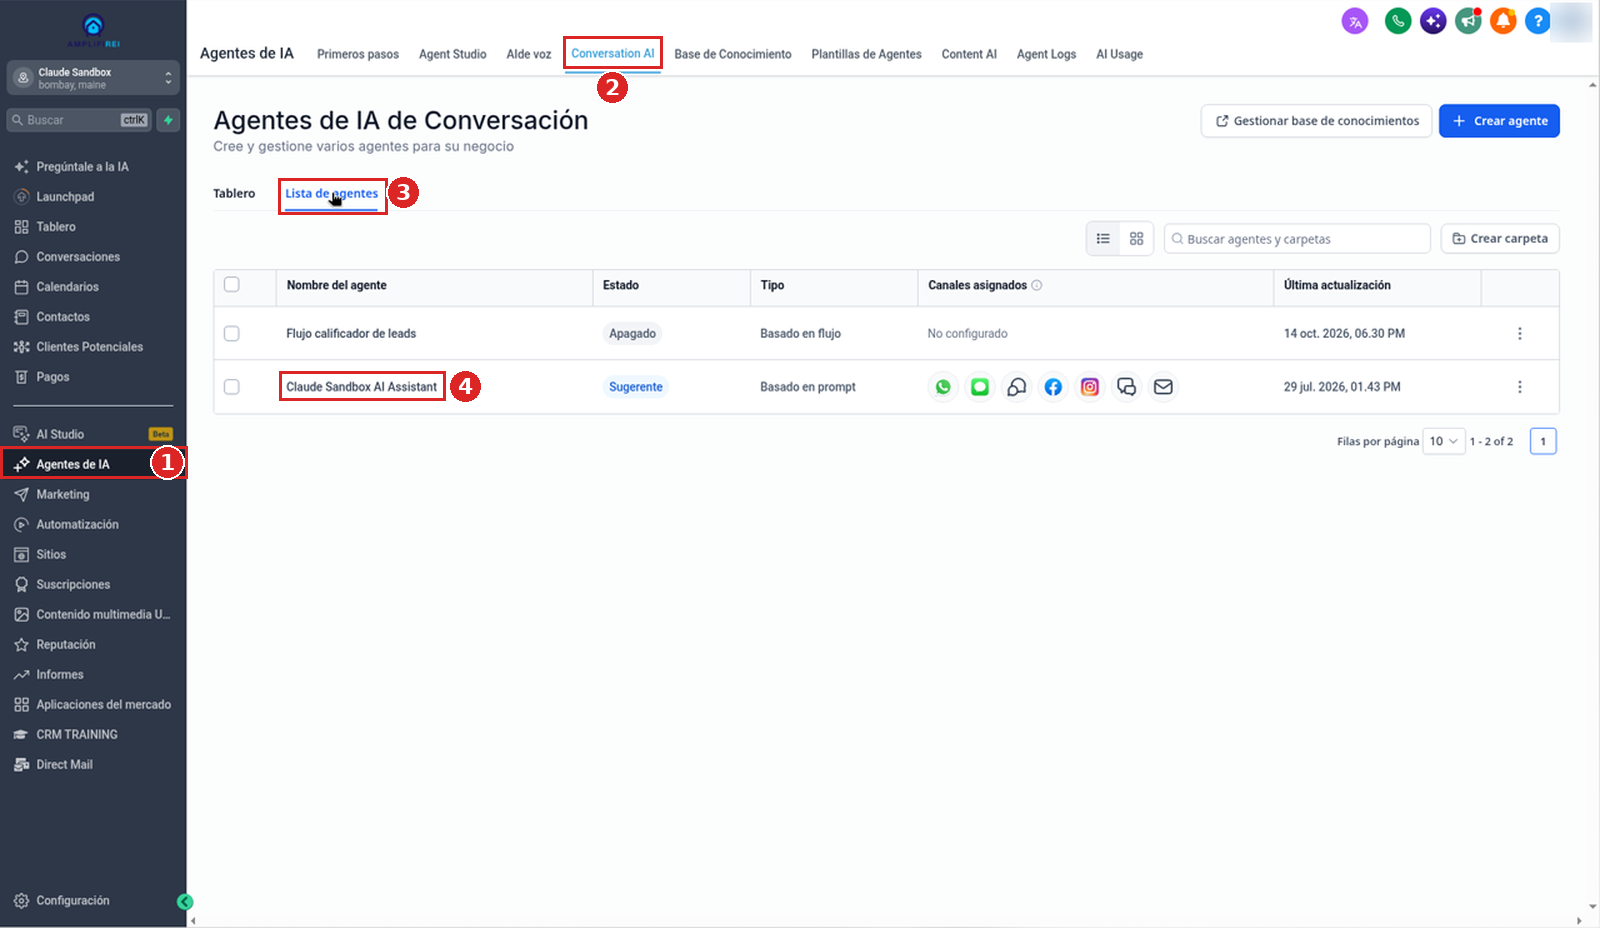
Task: Collapse the sidebar with green arrow button
Action: pyautogui.click(x=185, y=902)
